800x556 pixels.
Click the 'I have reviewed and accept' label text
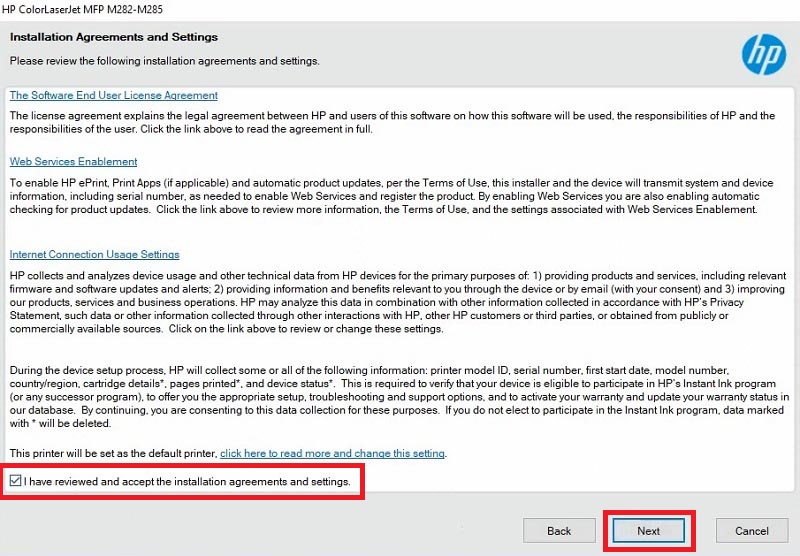(x=187, y=482)
